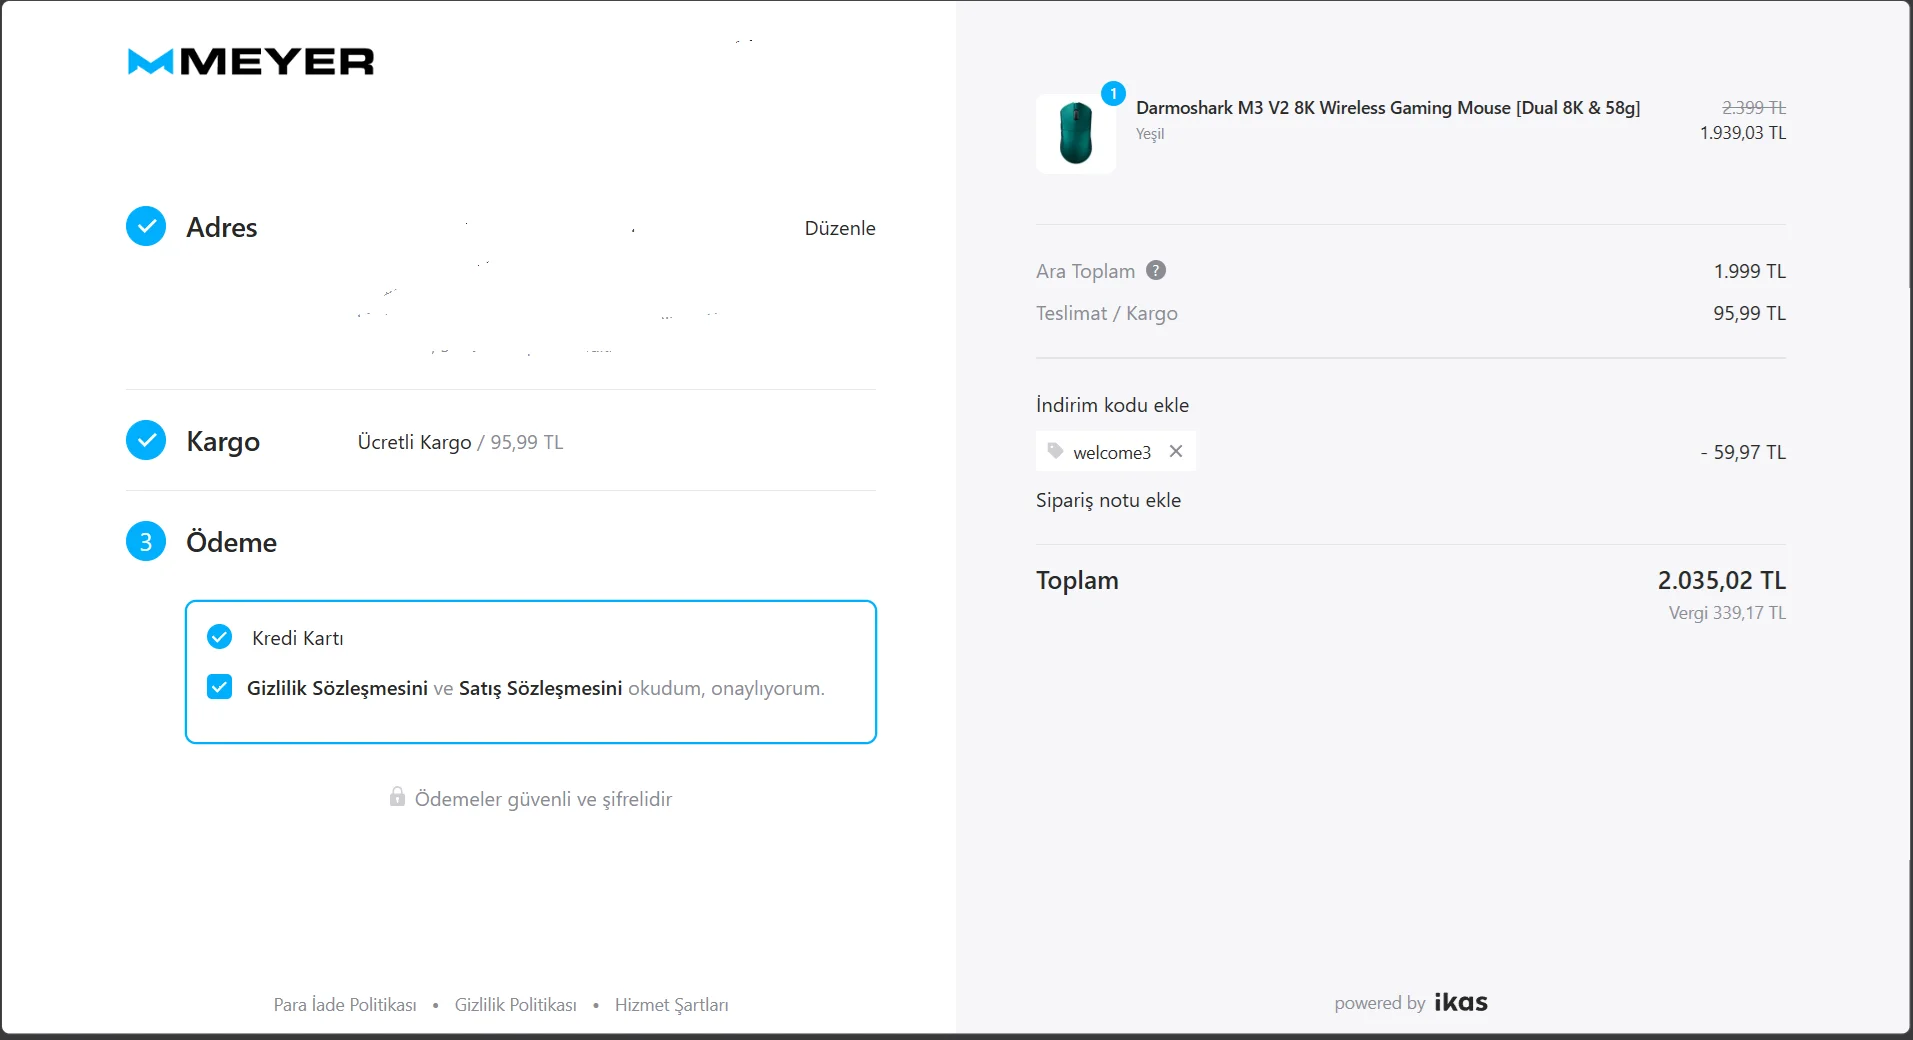This screenshot has width=1913, height=1040.
Task: Click the lock icon beside secure payments
Action: pyautogui.click(x=397, y=797)
